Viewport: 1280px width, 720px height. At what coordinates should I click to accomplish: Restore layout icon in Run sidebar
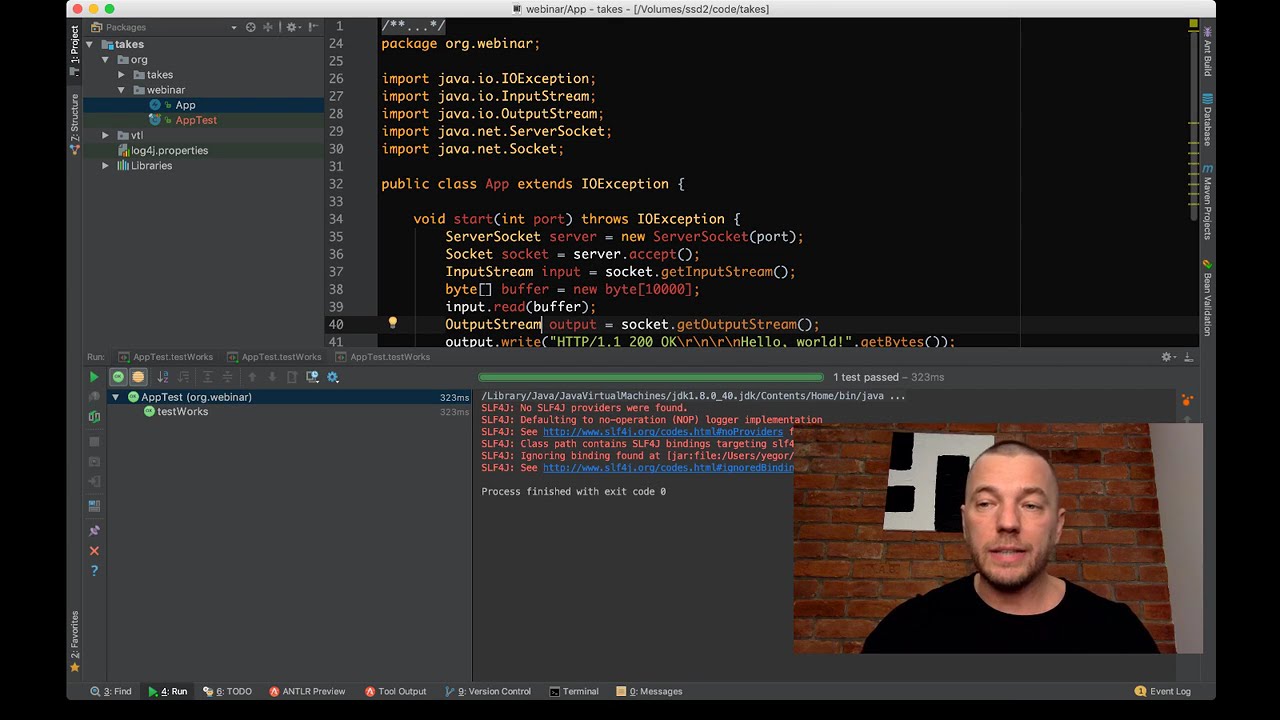tap(94, 506)
